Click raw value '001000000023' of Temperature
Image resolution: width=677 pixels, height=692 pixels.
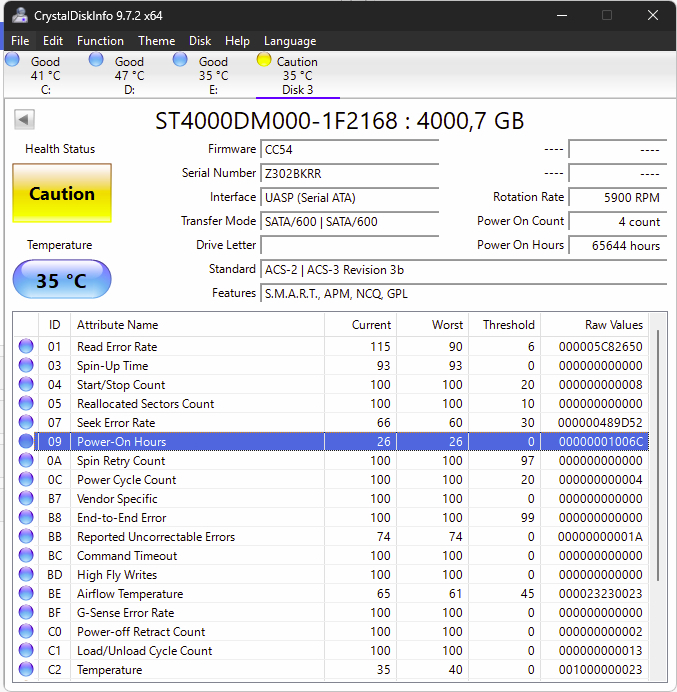coord(600,669)
